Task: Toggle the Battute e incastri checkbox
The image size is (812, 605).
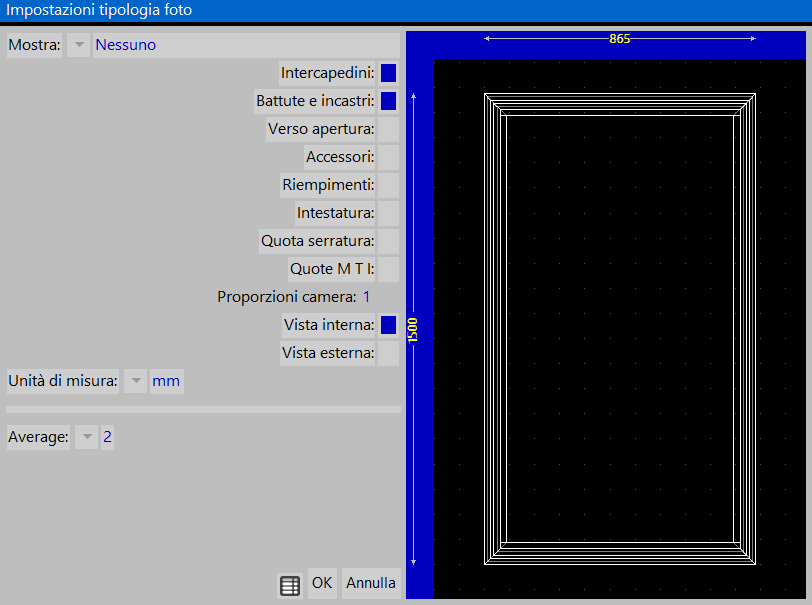Action: click(388, 101)
